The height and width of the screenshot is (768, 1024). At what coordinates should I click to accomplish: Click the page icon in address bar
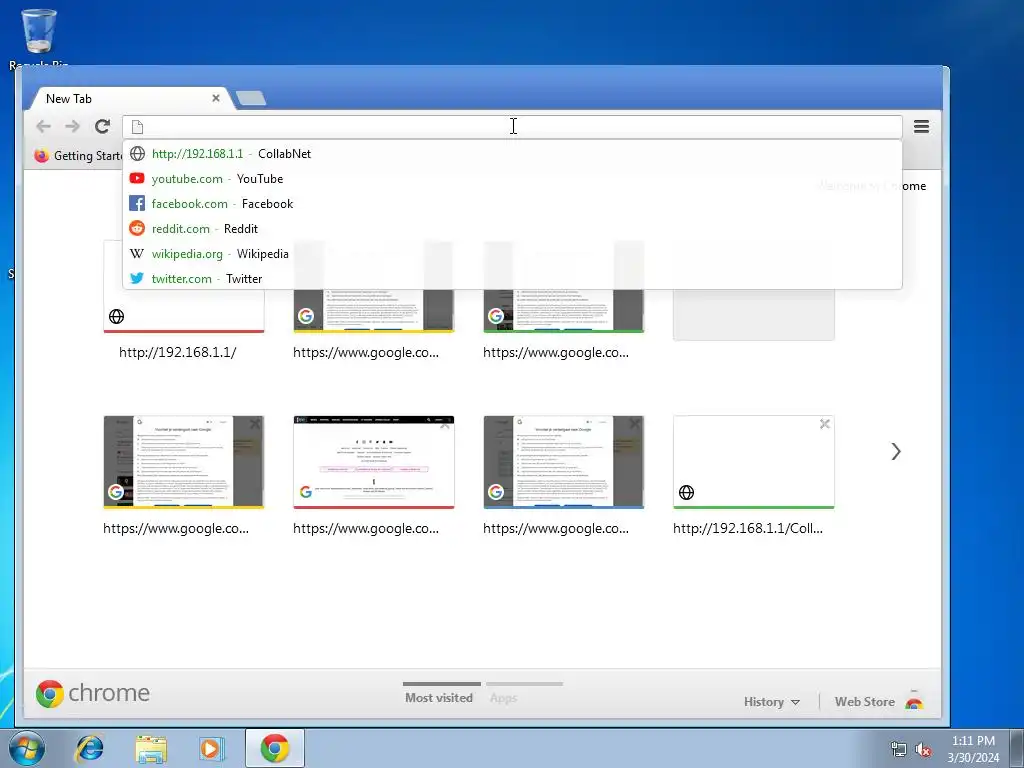(137, 127)
